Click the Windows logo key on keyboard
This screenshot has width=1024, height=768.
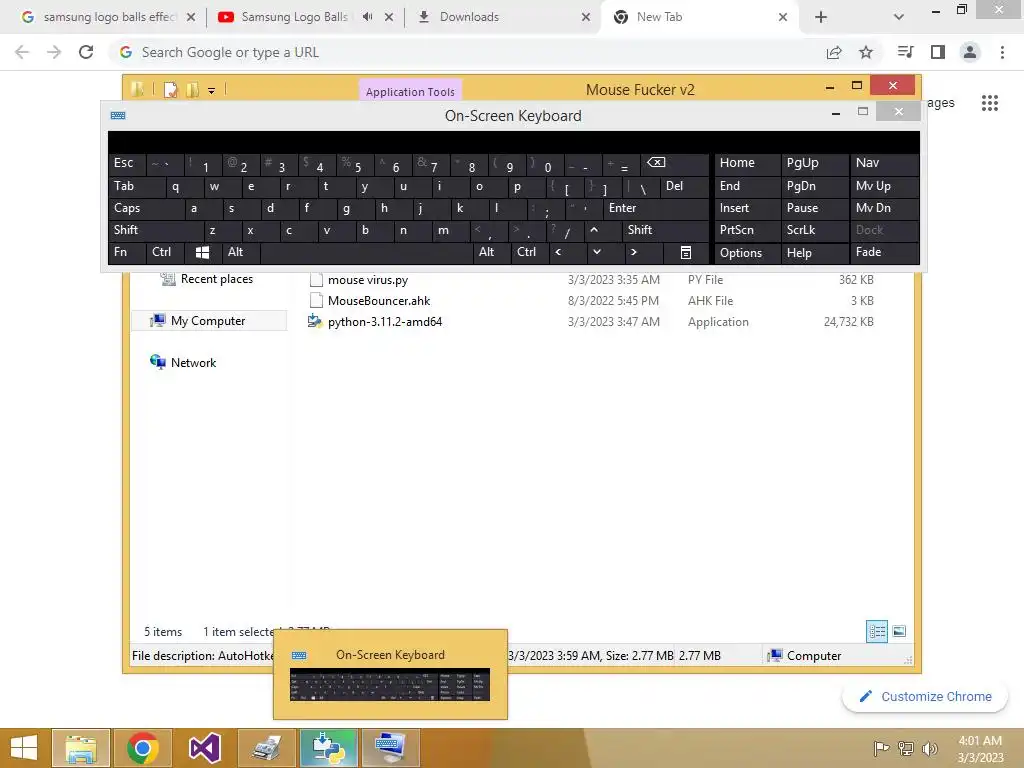(202, 252)
